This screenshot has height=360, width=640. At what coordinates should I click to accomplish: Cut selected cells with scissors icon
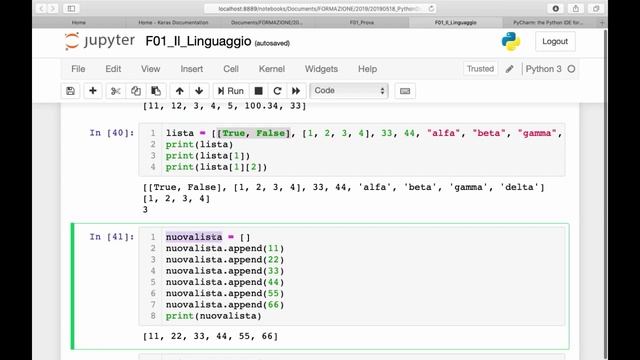pos(116,91)
